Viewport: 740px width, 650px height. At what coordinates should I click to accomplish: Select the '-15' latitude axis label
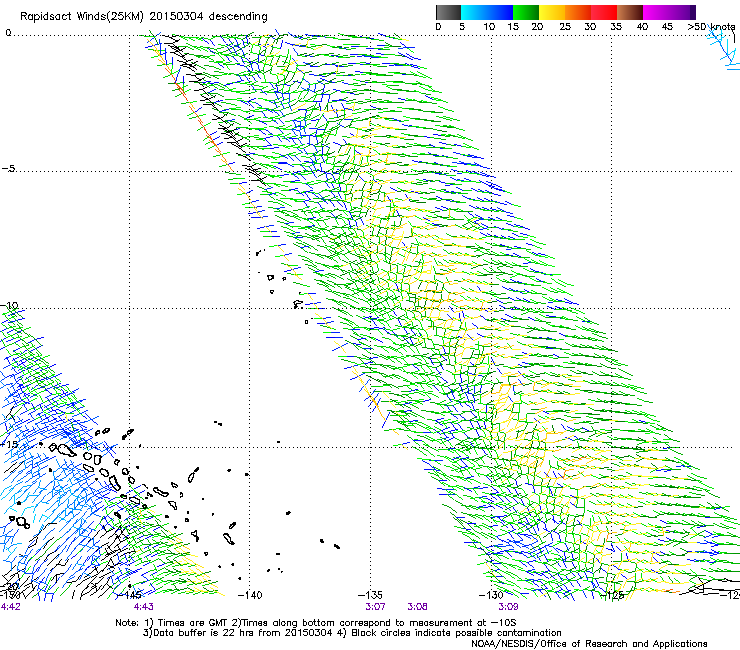click(9, 444)
